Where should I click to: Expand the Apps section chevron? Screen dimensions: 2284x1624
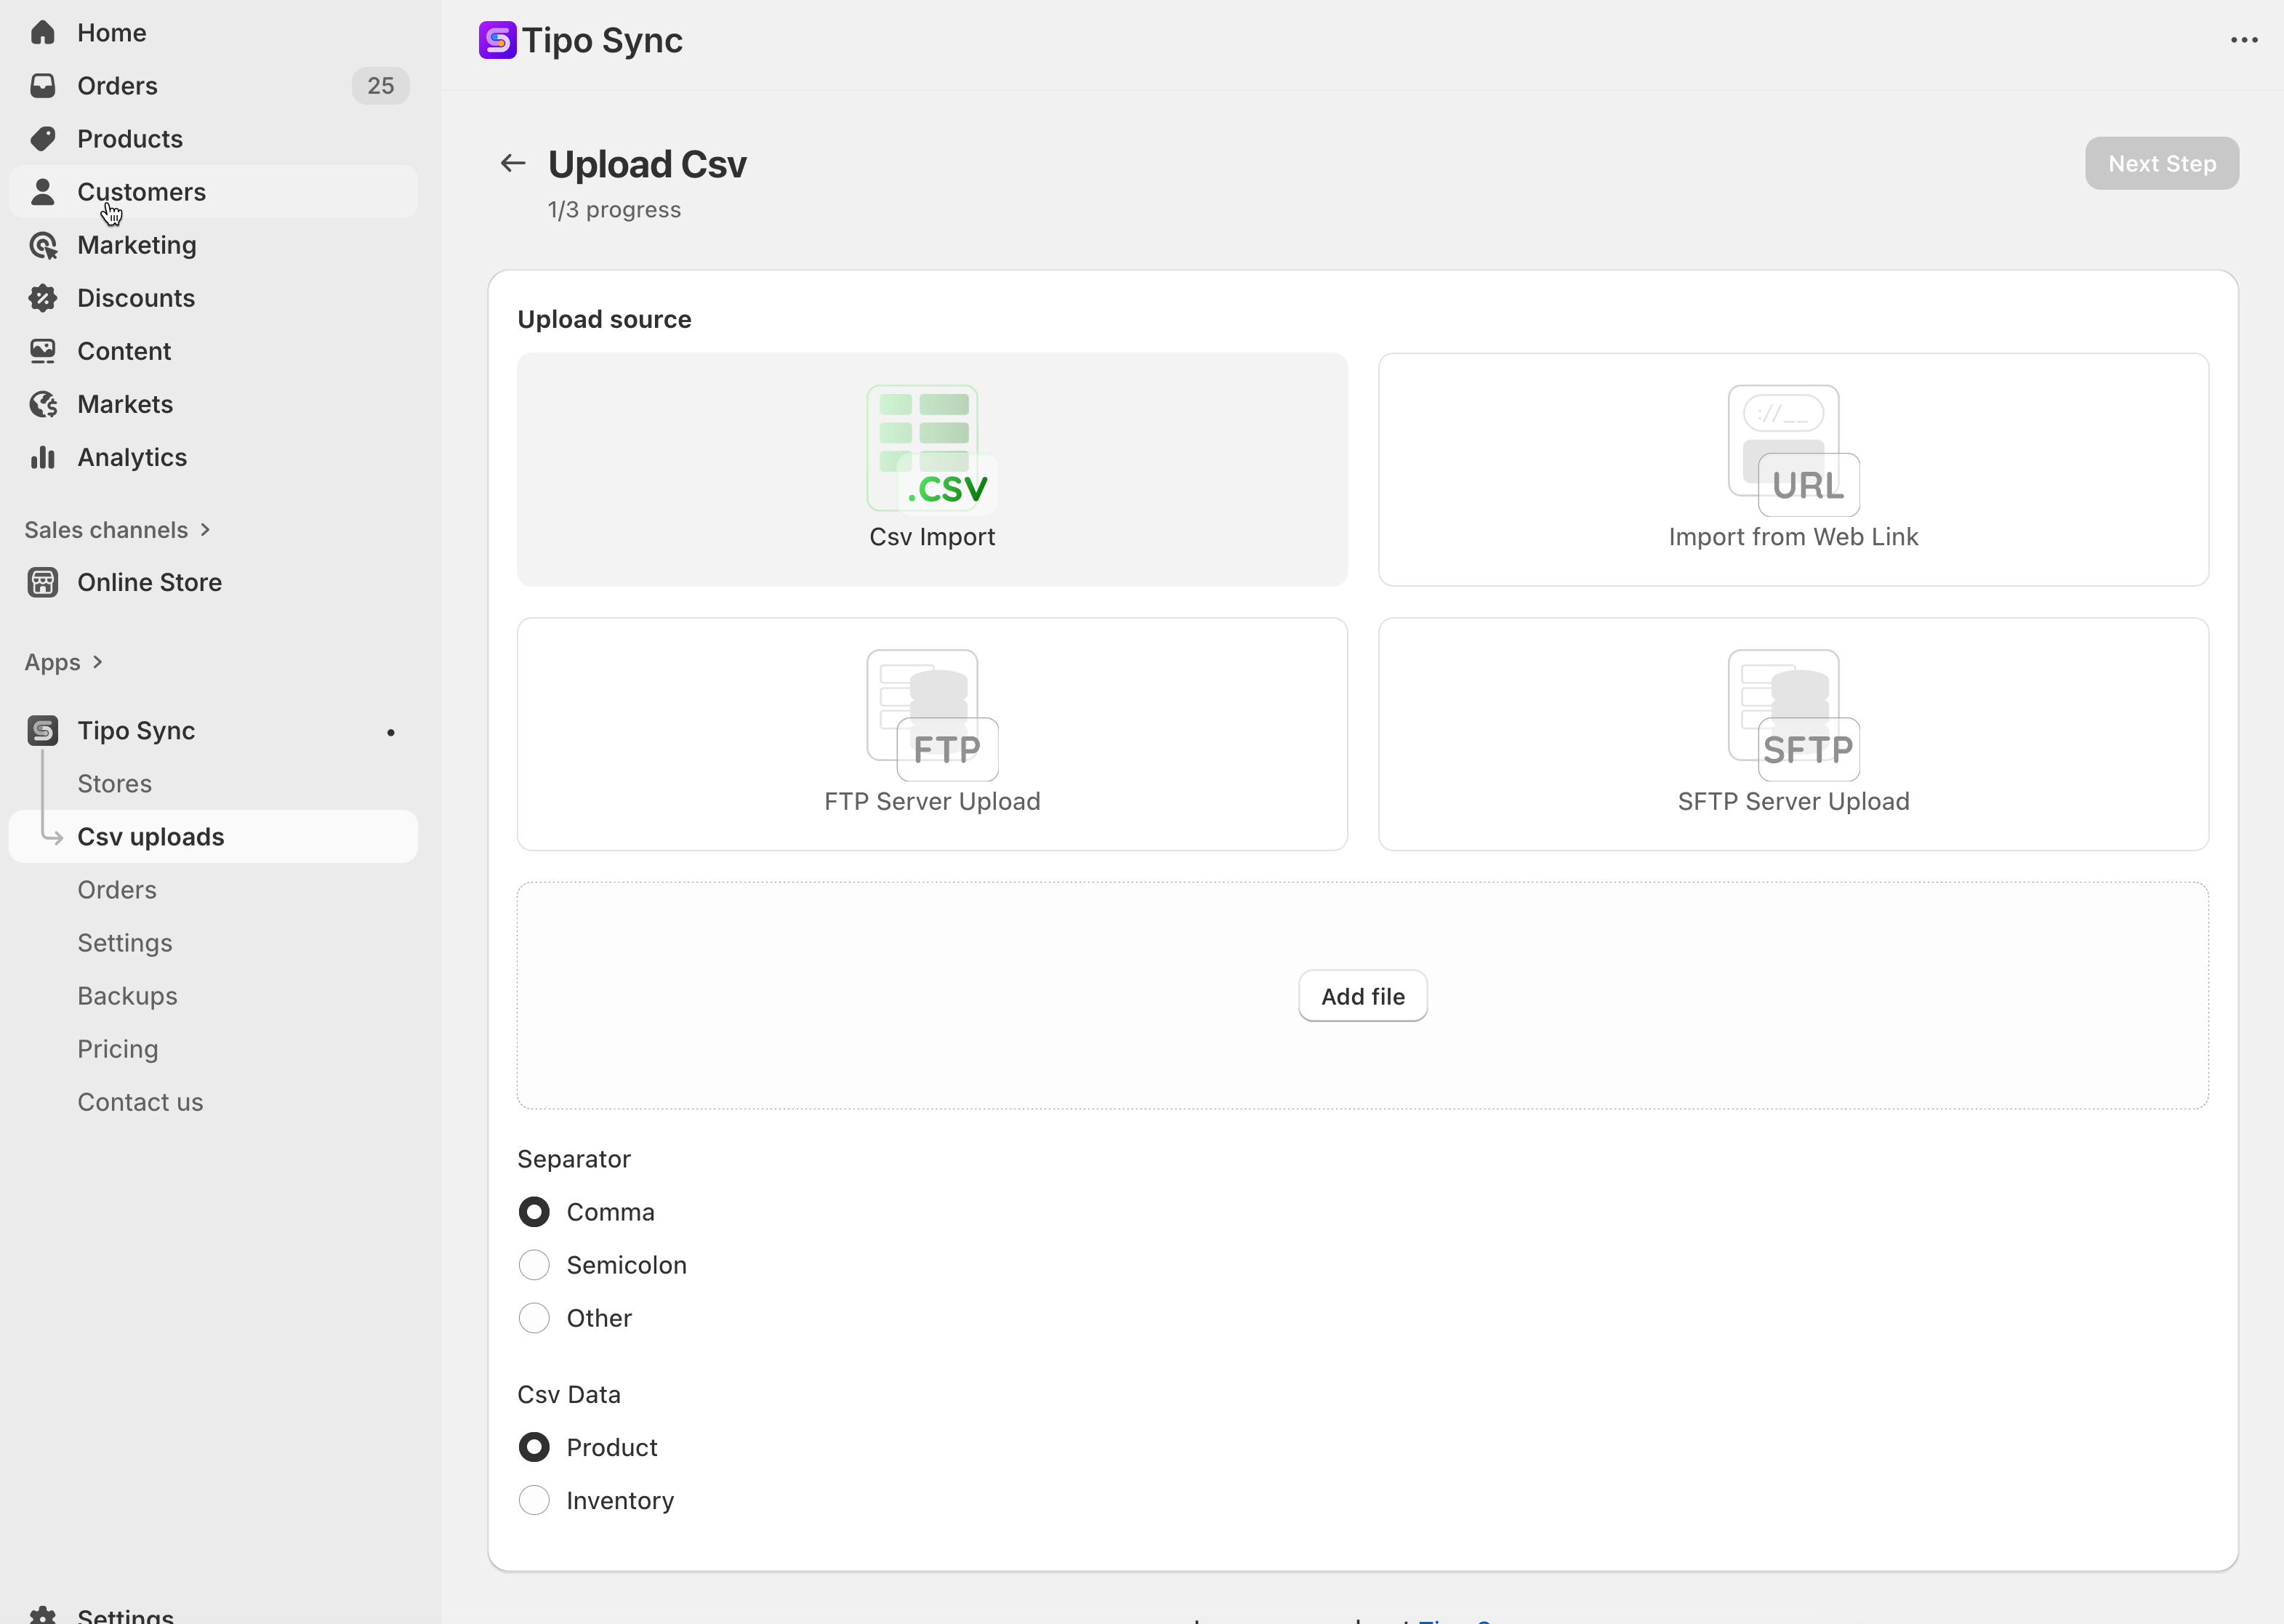pos(97,662)
